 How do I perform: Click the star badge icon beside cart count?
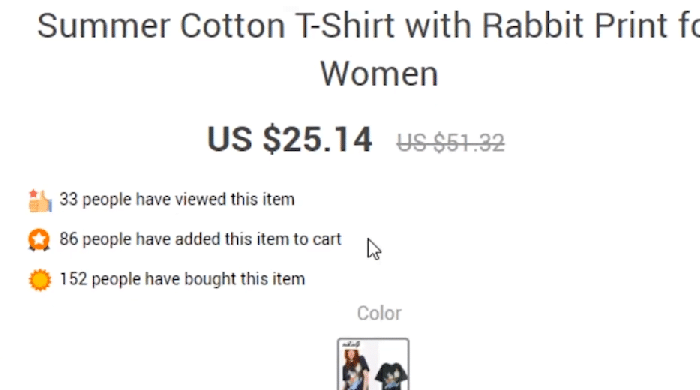pyautogui.click(x=39, y=240)
